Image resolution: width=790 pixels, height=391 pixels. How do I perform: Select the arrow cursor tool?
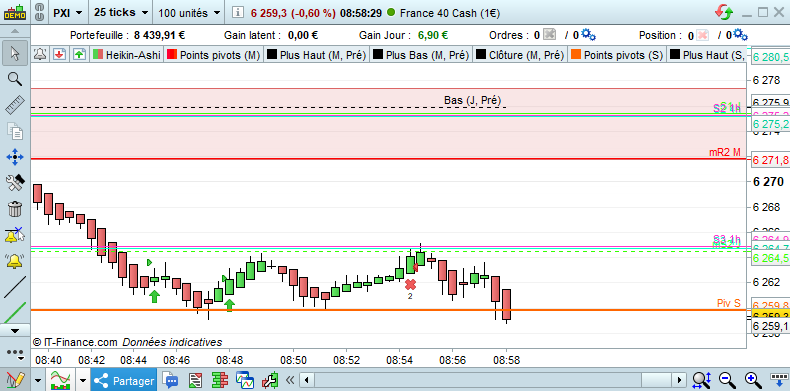coord(15,54)
